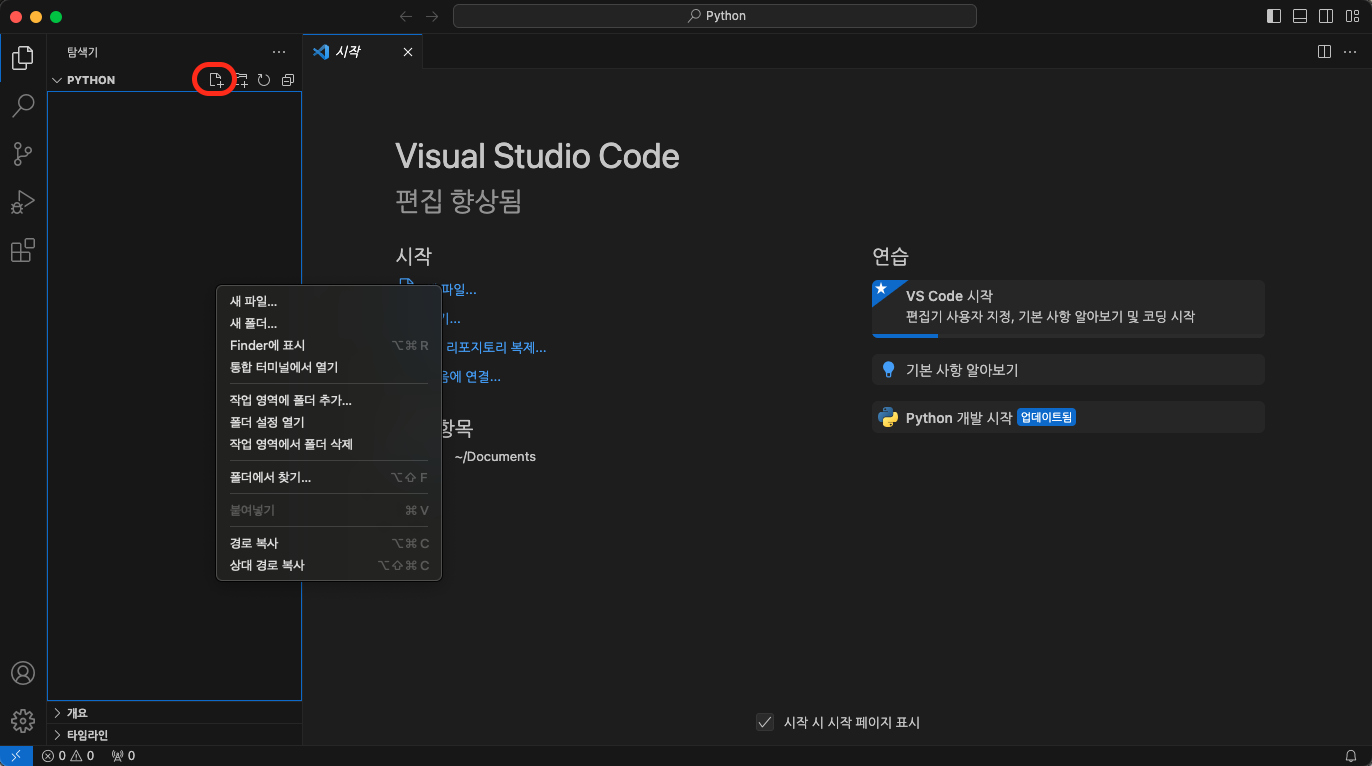
Task: Select 상대 경로 복사 in the context menu
Action: (329, 565)
